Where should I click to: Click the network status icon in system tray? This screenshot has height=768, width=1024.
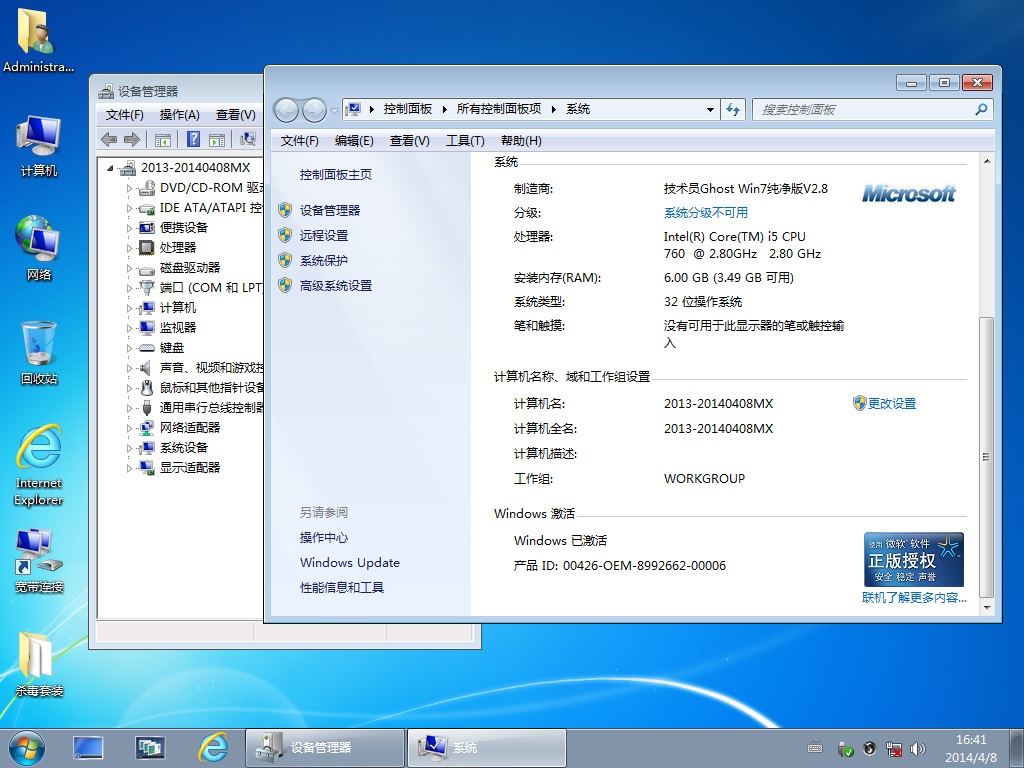(895, 748)
